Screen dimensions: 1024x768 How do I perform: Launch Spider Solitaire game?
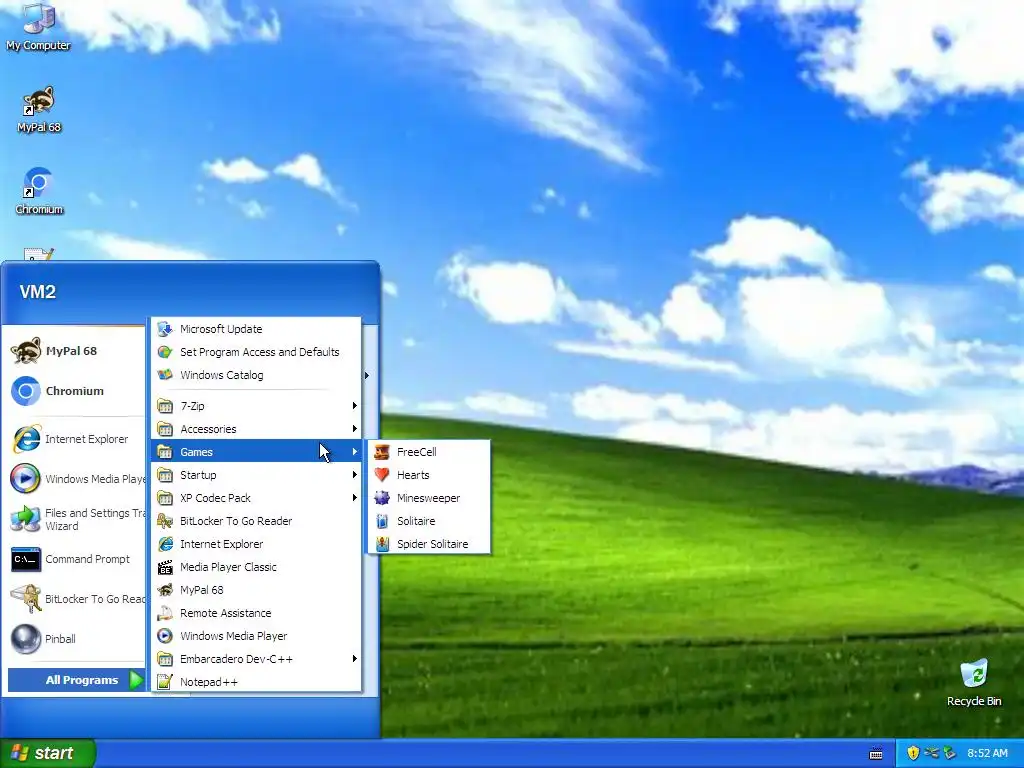(x=428, y=543)
